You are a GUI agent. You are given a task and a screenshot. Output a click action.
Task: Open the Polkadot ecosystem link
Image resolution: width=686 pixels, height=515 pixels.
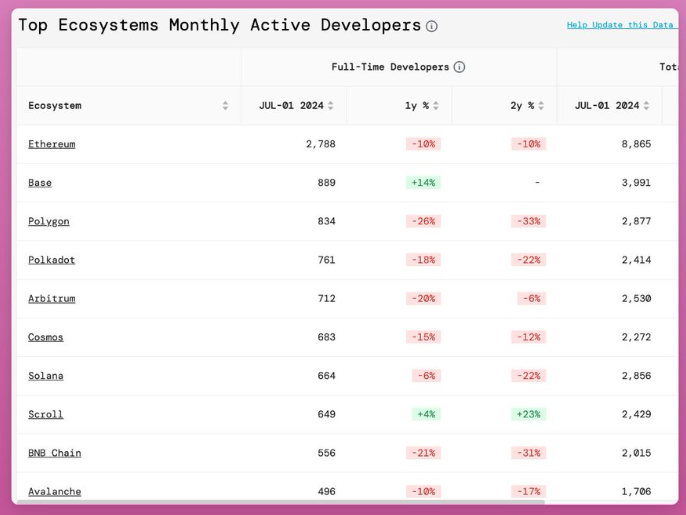coord(52,260)
